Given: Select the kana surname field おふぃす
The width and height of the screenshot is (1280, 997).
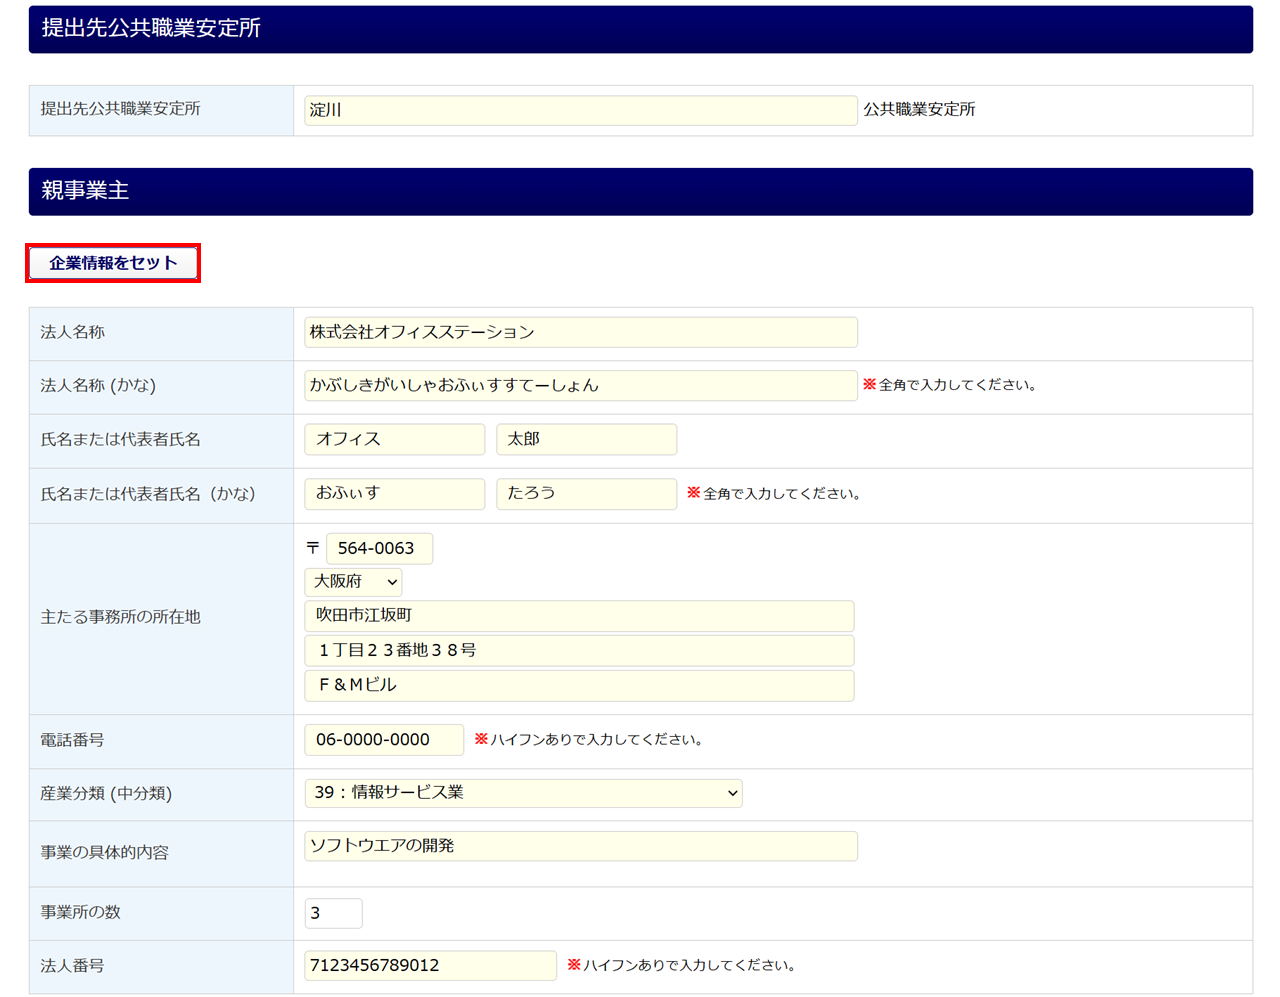Looking at the screenshot, I should click(x=394, y=493).
